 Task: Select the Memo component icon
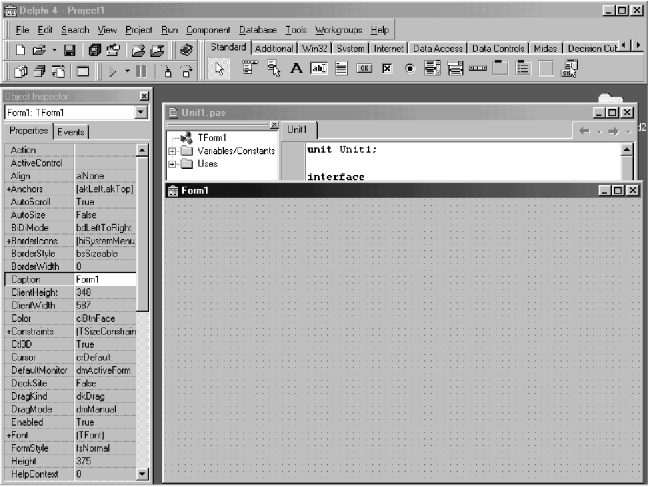(341, 68)
